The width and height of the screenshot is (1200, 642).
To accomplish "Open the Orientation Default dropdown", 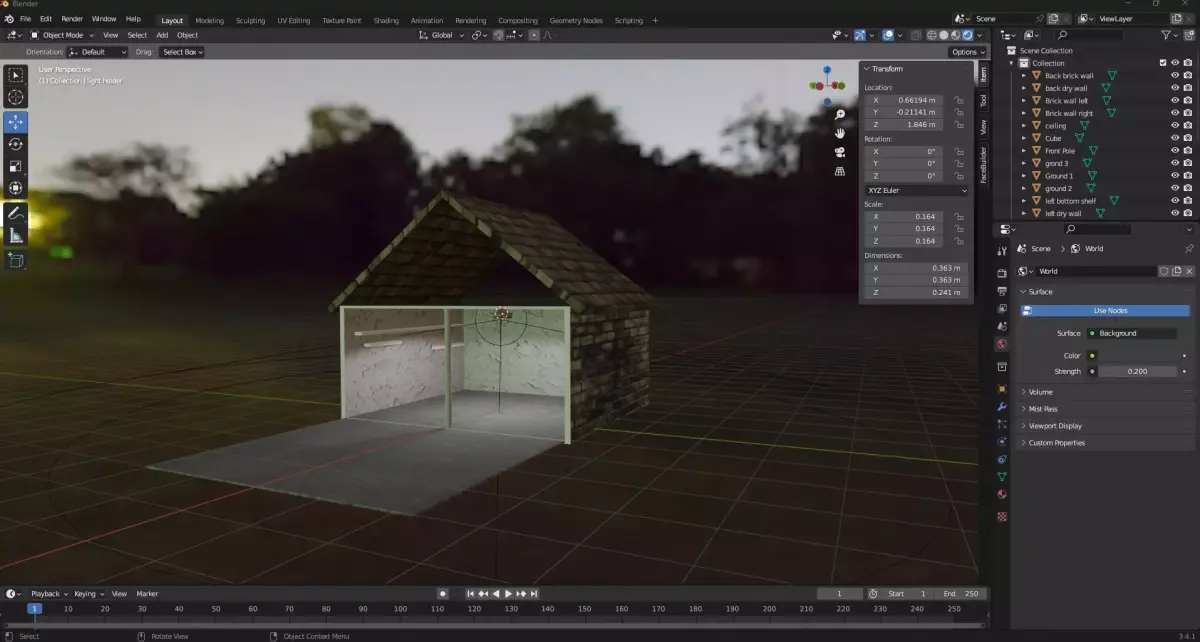I will click(98, 52).
